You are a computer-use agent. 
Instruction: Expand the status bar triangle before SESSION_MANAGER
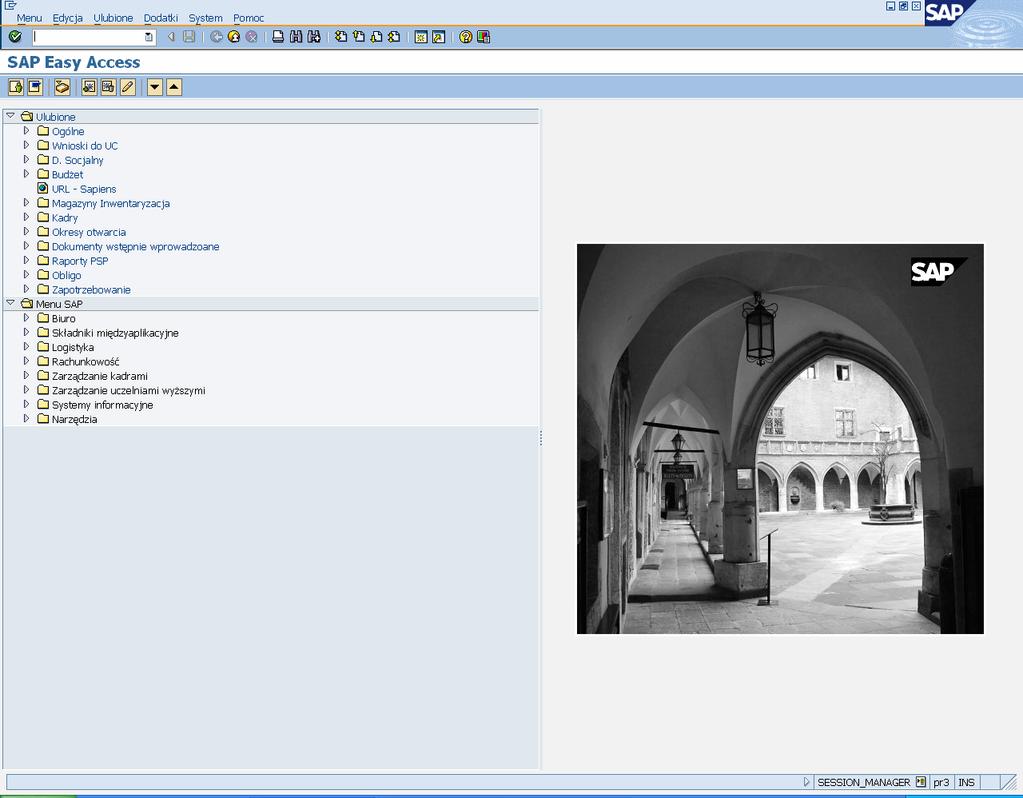pyautogui.click(x=806, y=782)
